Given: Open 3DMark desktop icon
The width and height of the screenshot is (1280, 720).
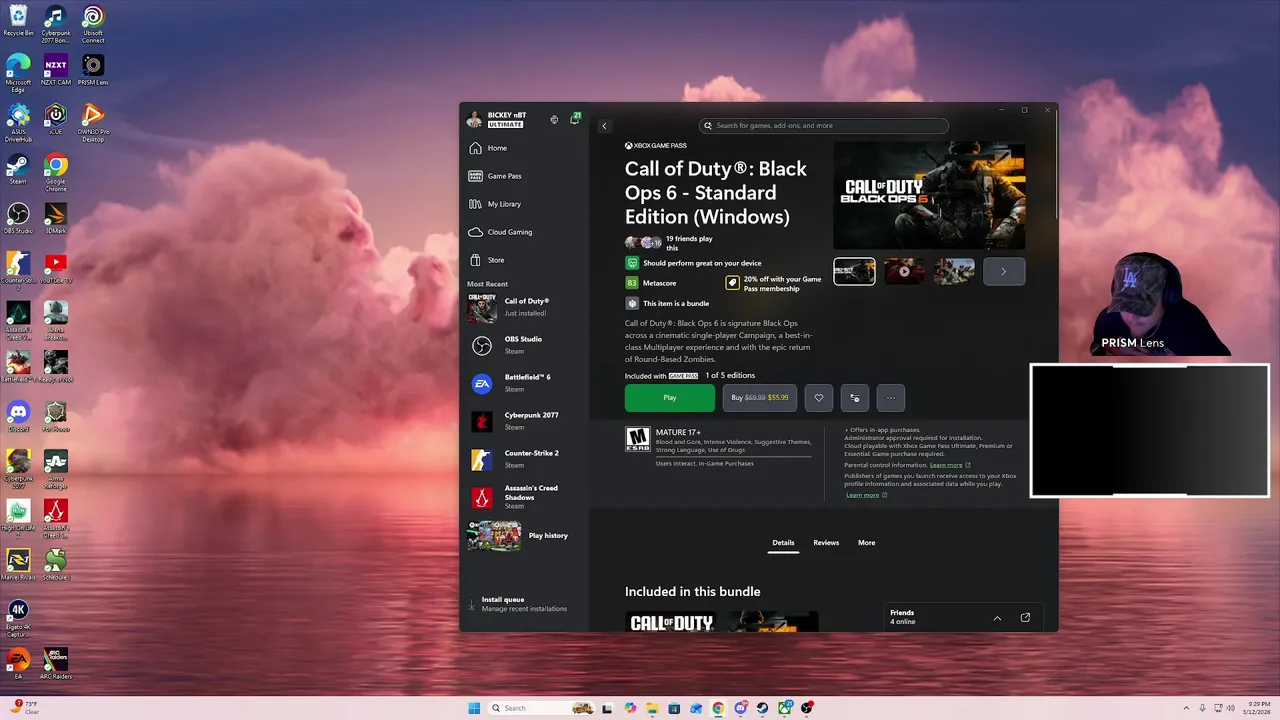Looking at the screenshot, I should pos(56,218).
